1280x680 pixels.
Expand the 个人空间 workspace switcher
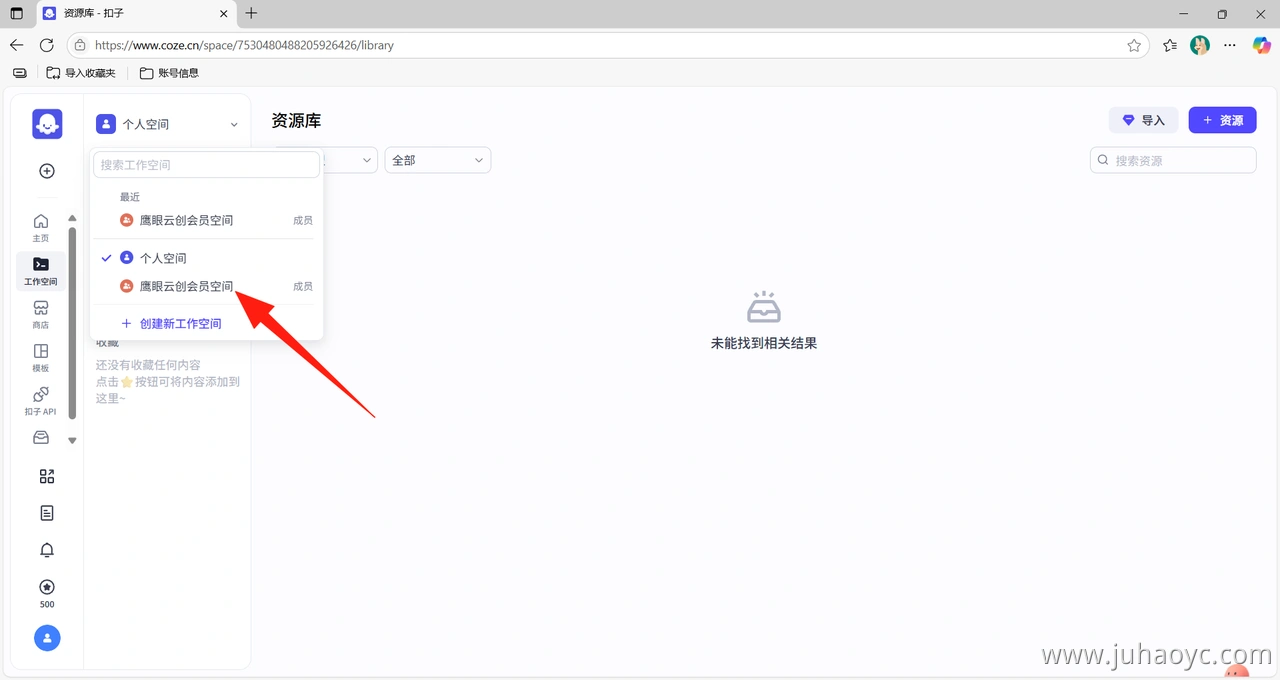168,124
